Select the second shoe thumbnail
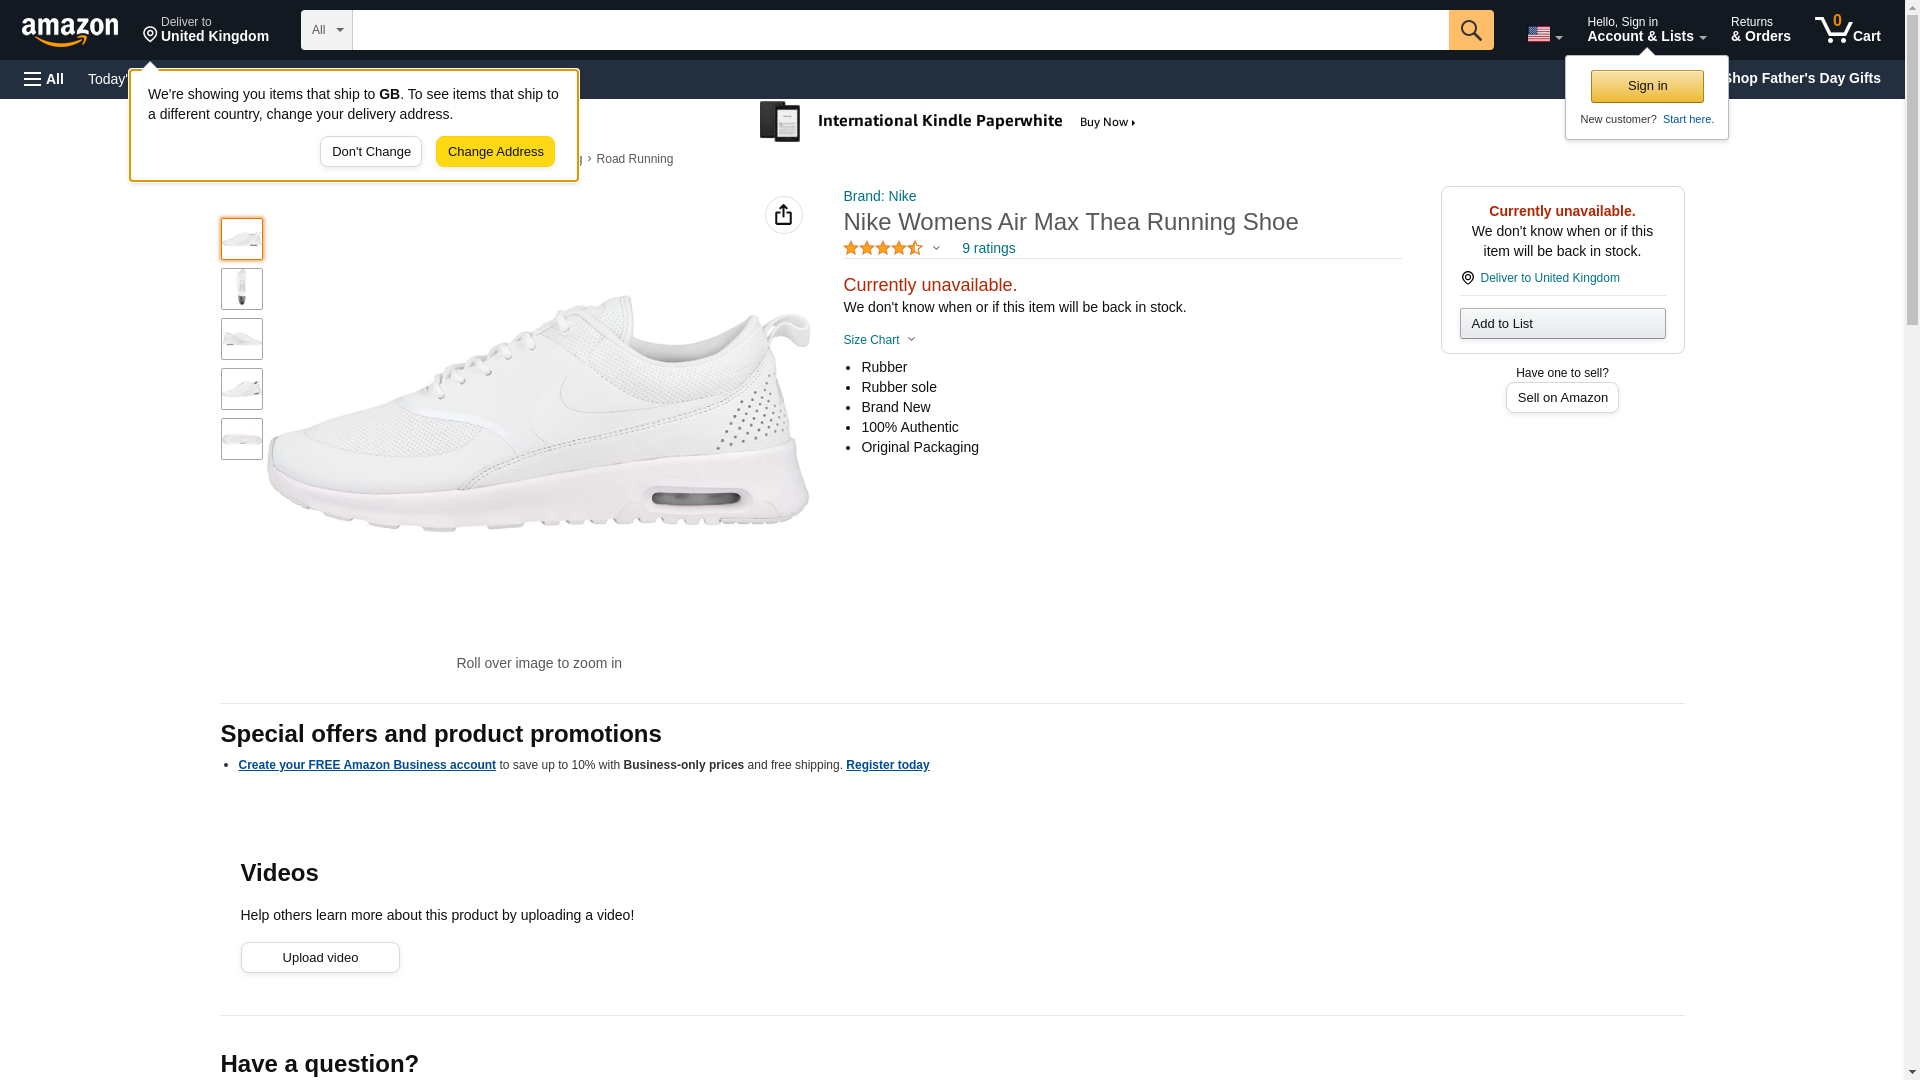The height and width of the screenshot is (1080, 1920). pyautogui.click(x=241, y=289)
